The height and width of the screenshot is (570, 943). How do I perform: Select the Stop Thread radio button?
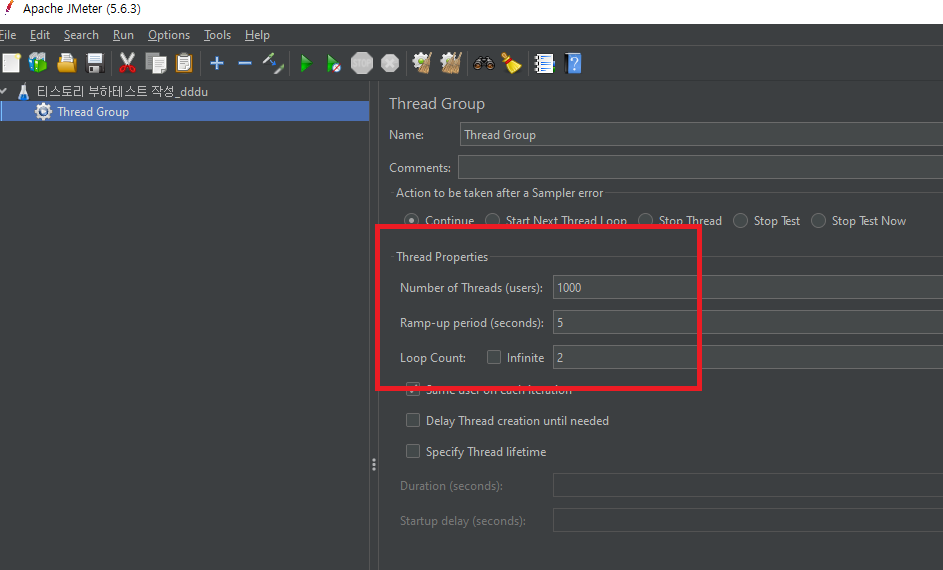pos(645,221)
